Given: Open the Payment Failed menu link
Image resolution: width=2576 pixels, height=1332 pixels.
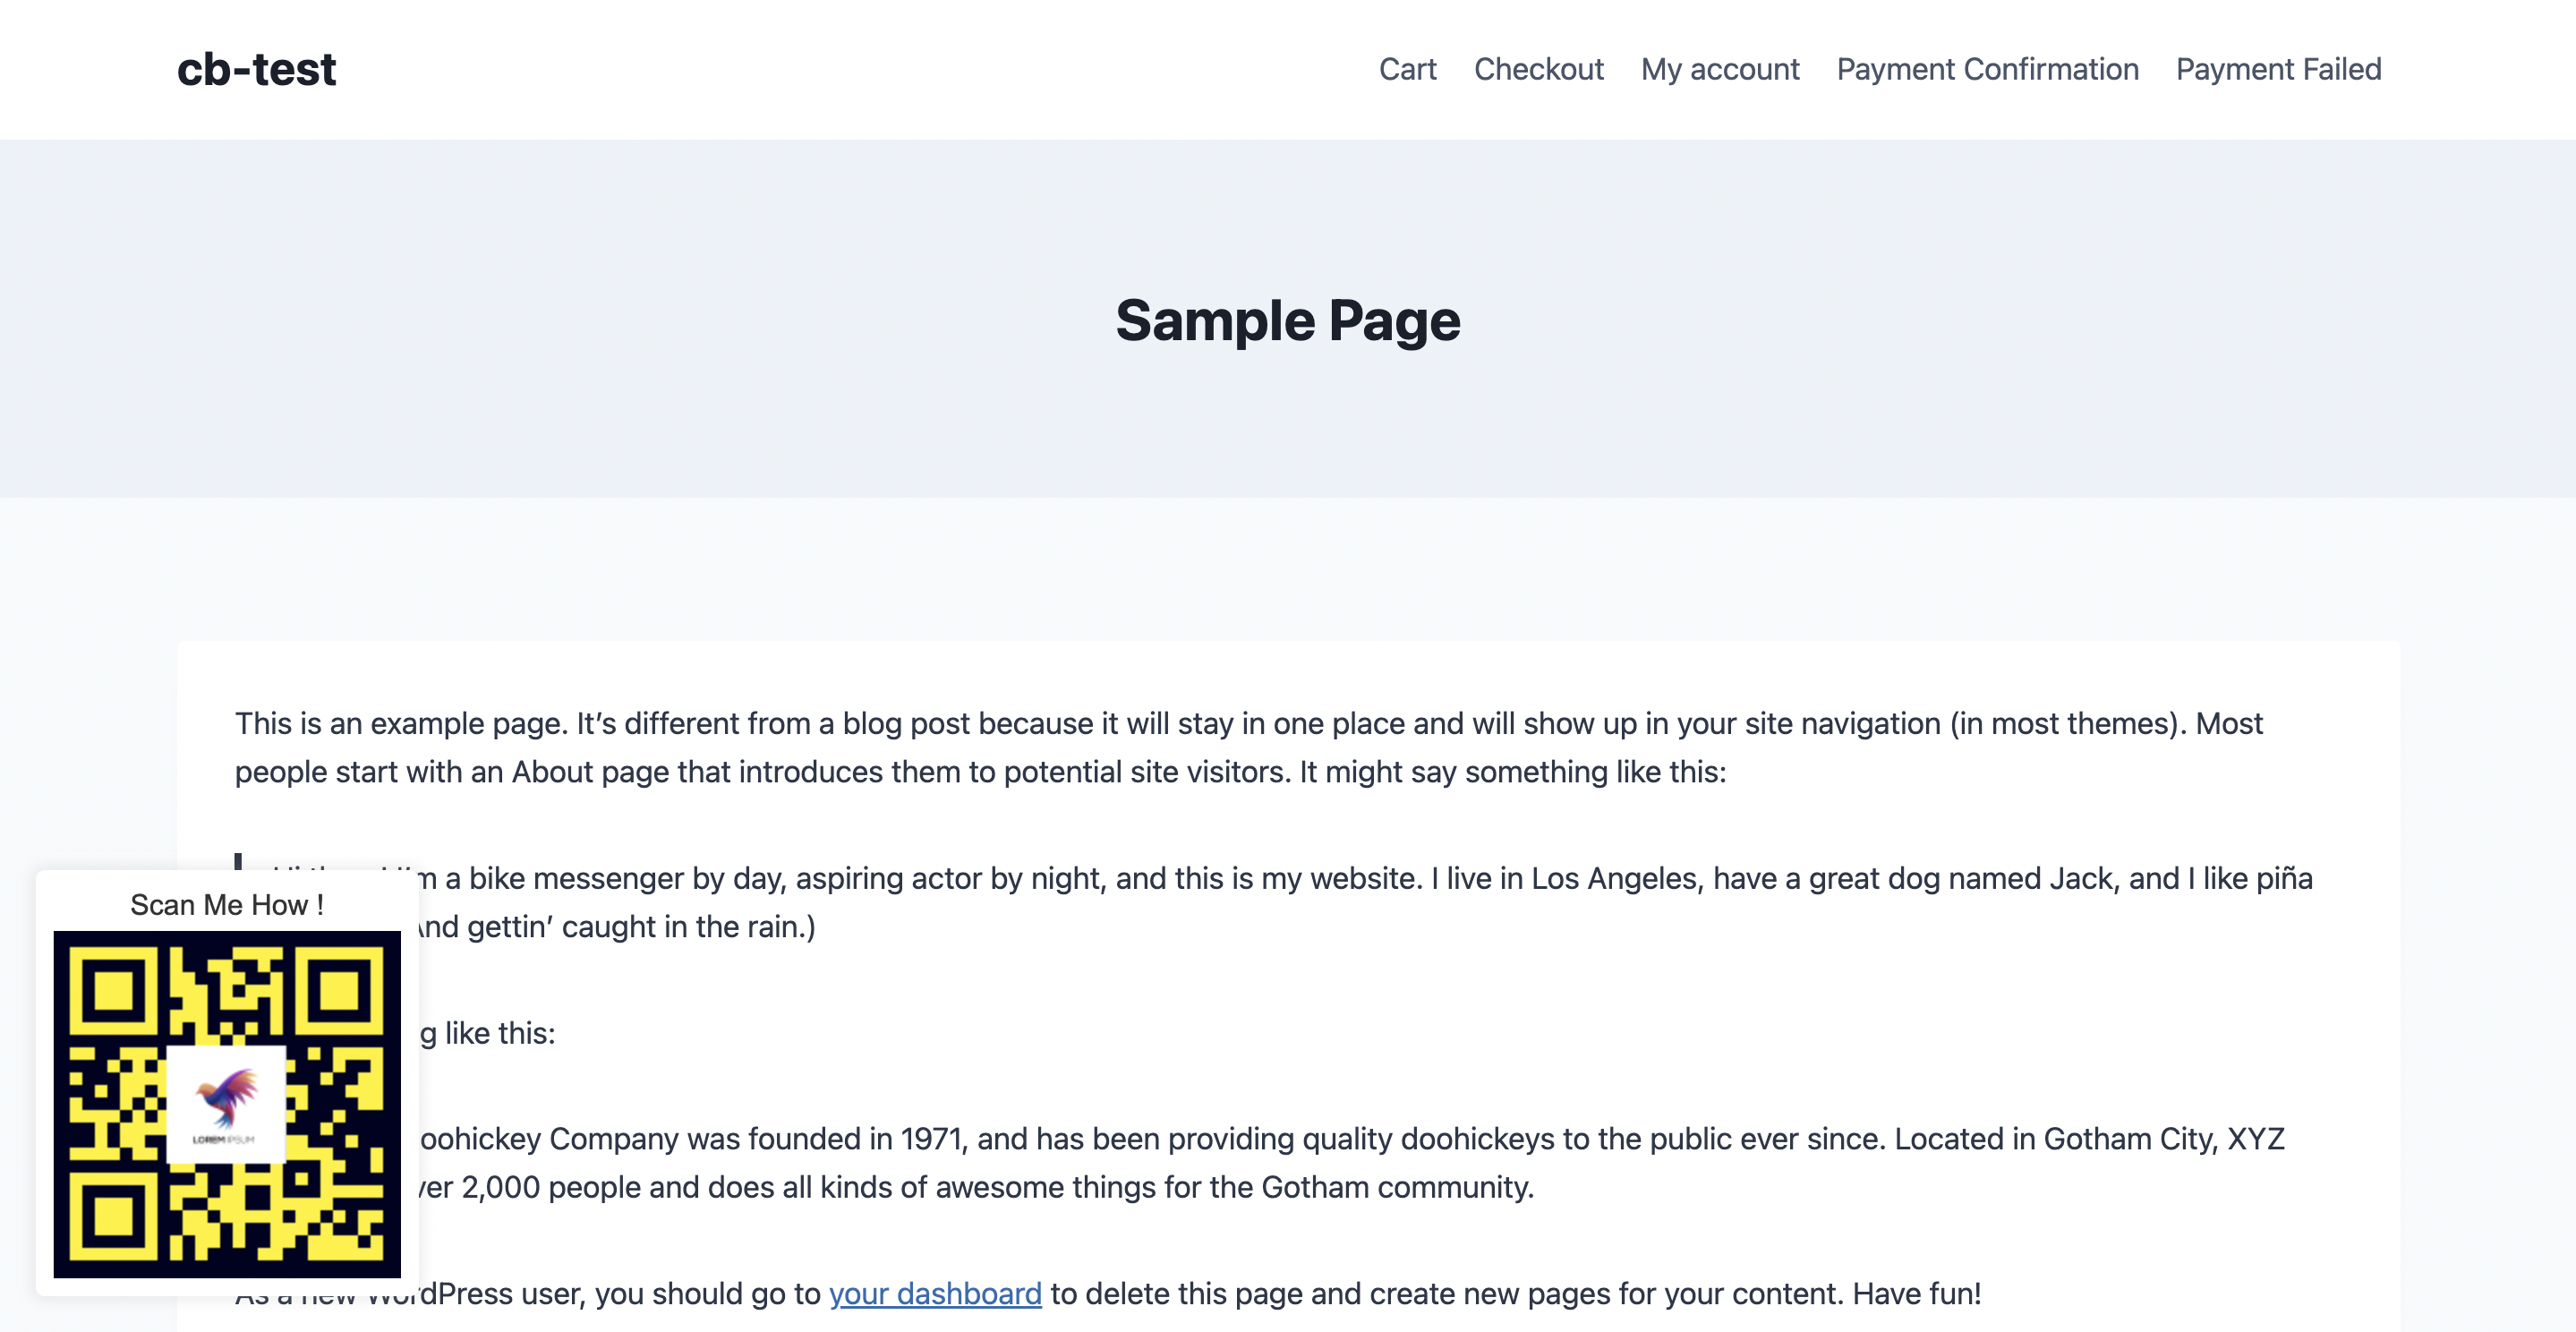Looking at the screenshot, I should [x=2278, y=69].
